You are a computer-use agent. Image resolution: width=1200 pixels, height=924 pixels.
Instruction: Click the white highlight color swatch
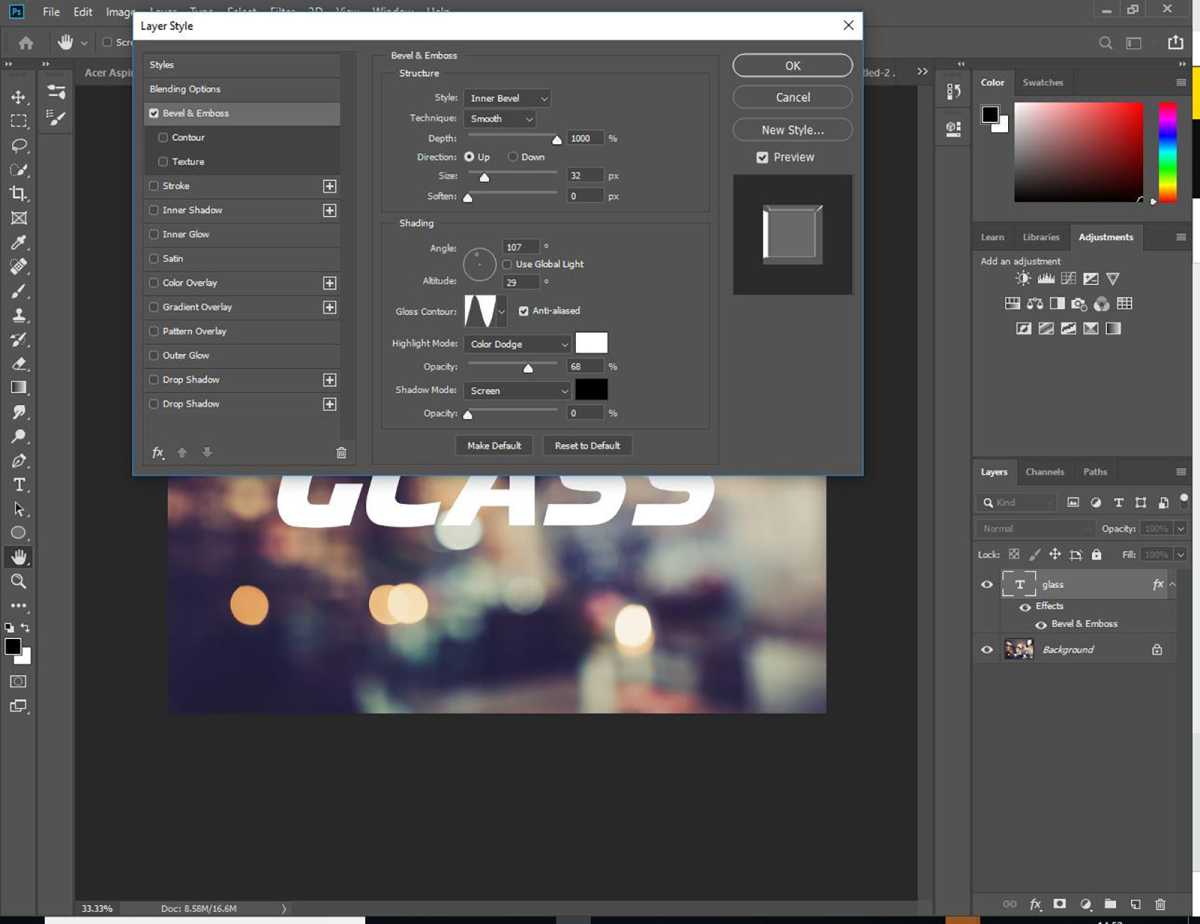[x=592, y=343]
